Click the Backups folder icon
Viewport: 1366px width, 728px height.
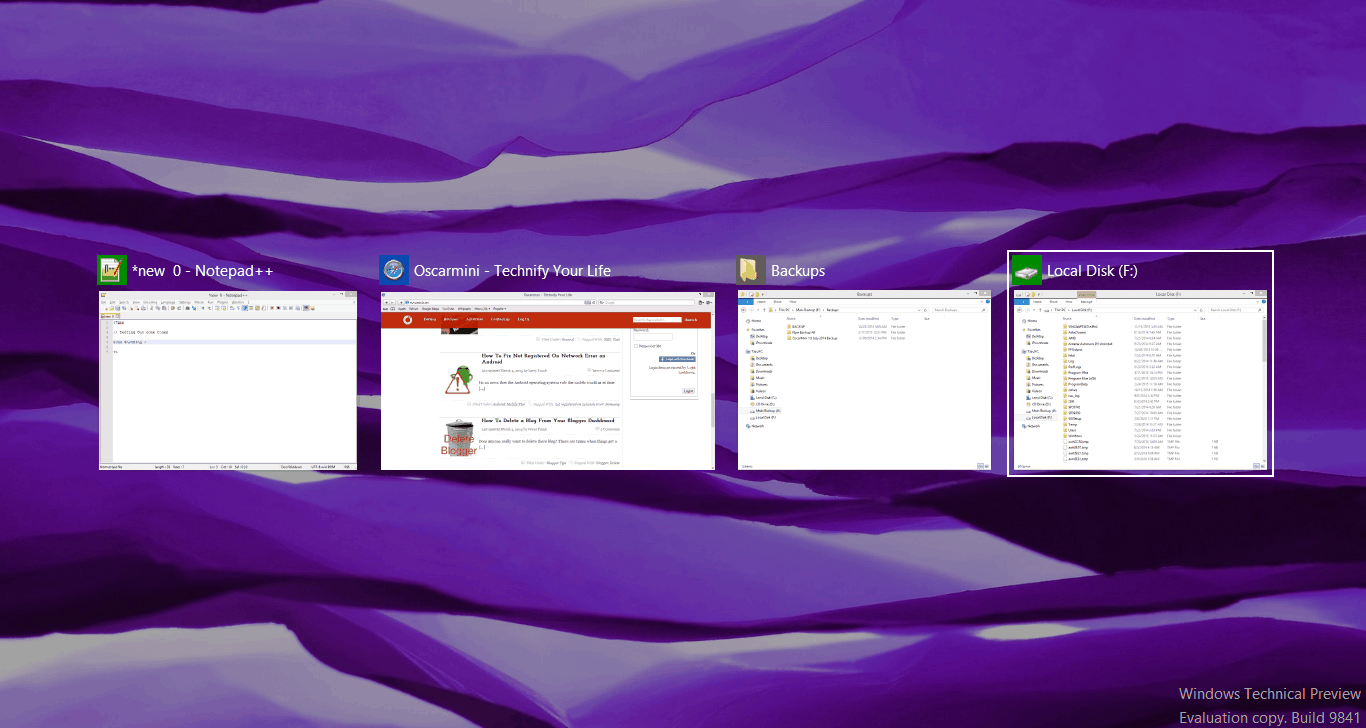751,270
